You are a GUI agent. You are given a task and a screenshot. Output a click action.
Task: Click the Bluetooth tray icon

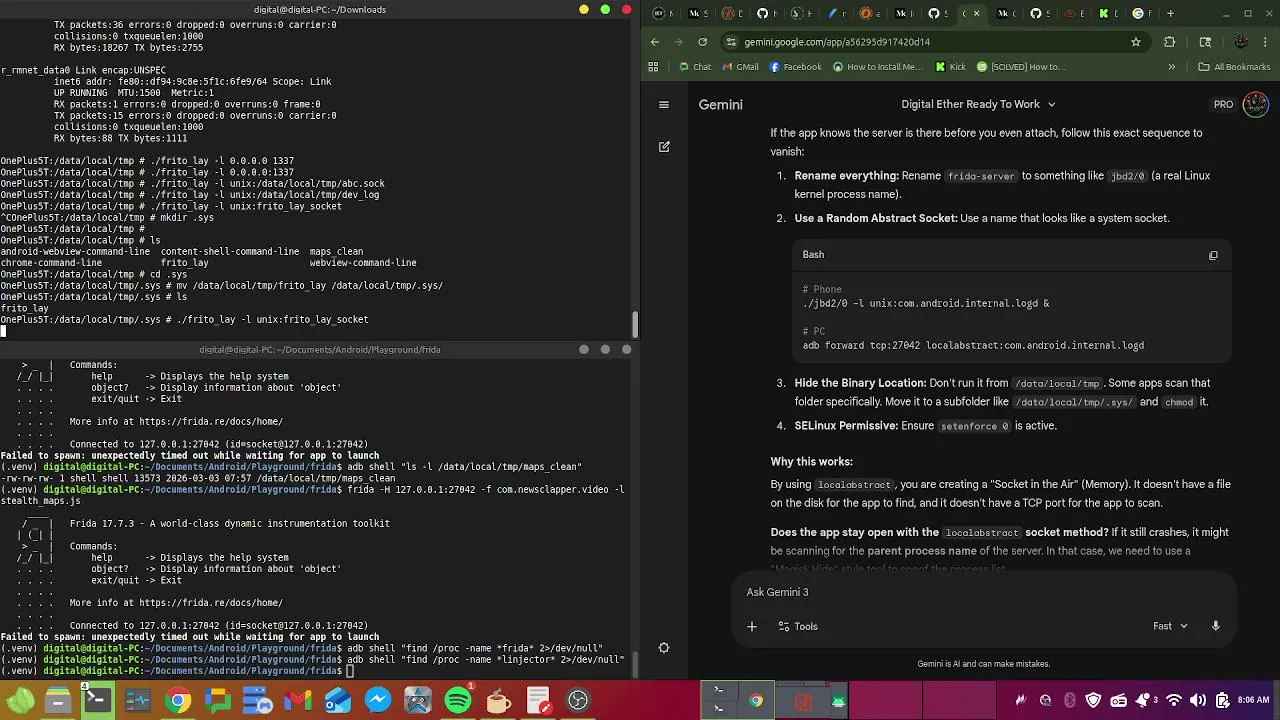(x=1069, y=700)
